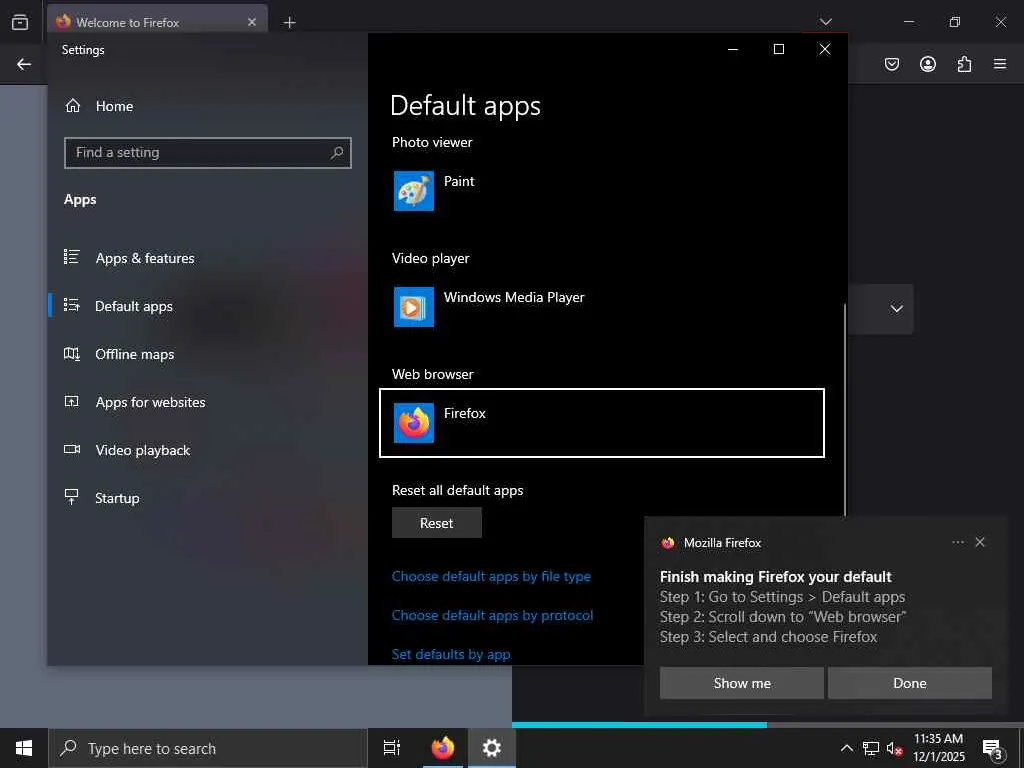Click taskbar clock showing 11:35 AM

coord(938,748)
